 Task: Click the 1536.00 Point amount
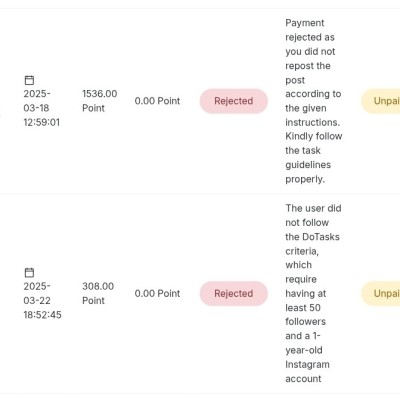click(100, 101)
